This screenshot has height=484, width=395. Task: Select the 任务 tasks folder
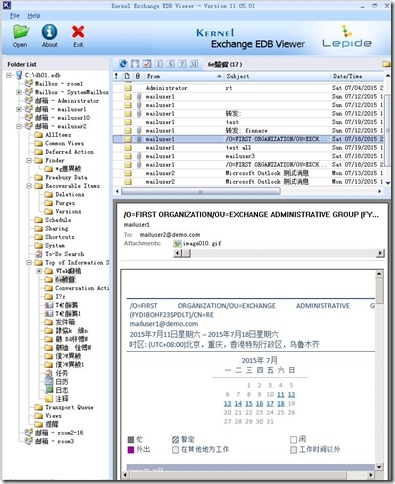click(62, 373)
